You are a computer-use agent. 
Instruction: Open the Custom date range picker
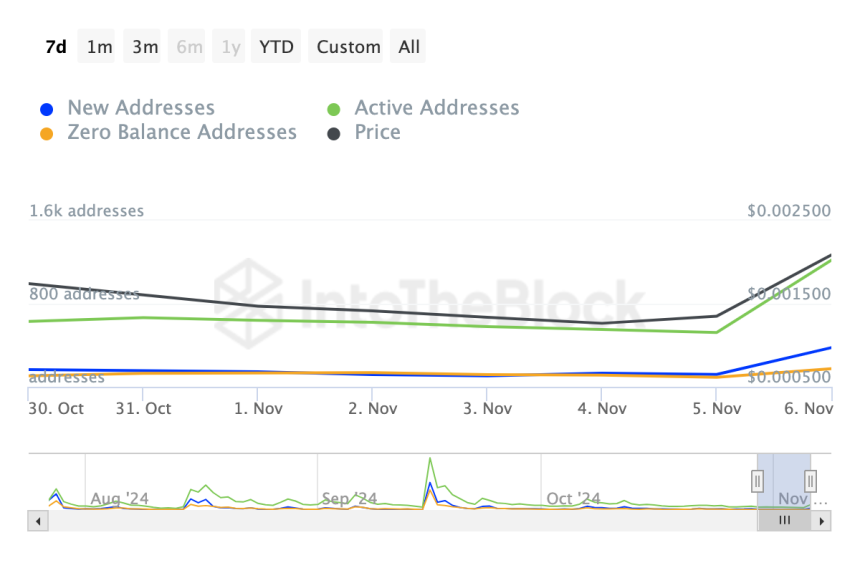[349, 47]
